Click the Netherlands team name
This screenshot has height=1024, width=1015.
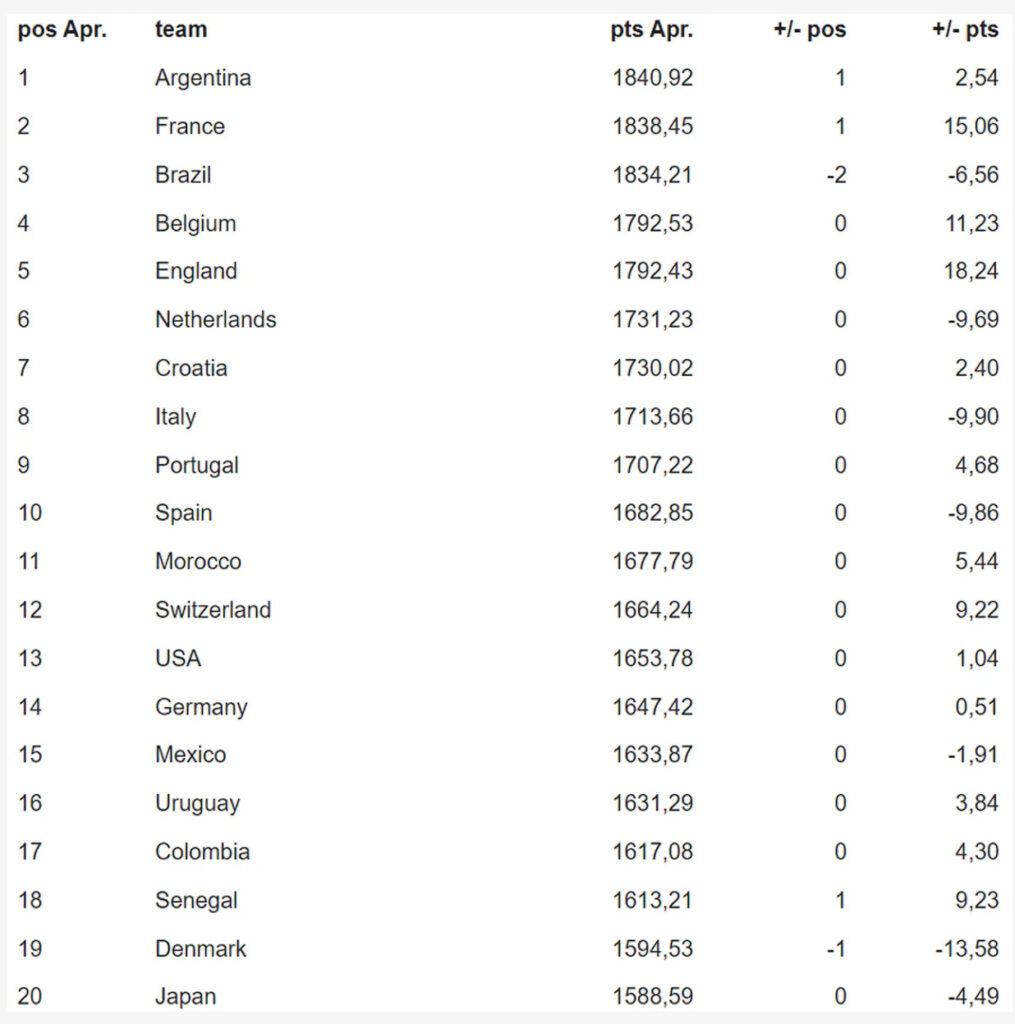[x=215, y=320]
